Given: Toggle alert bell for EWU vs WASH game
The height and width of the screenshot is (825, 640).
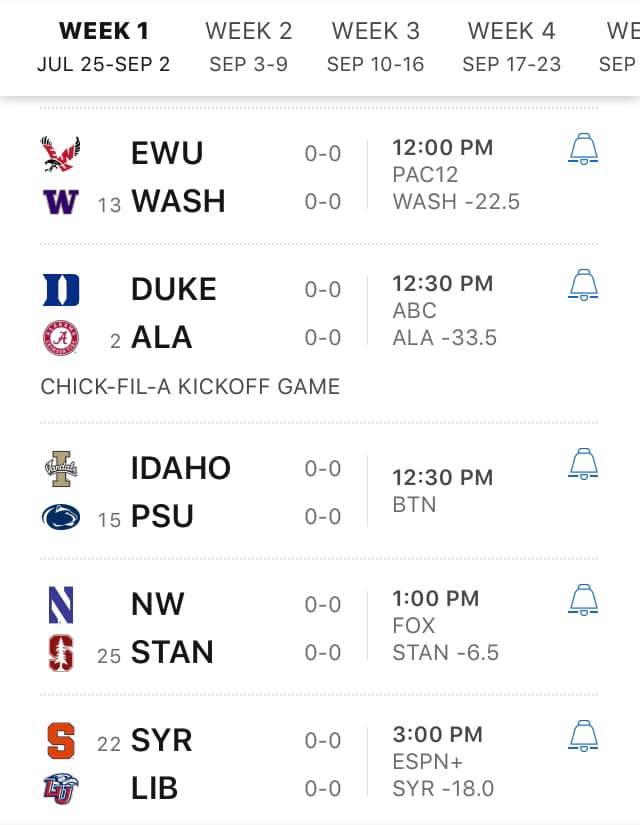Looking at the screenshot, I should pyautogui.click(x=583, y=149).
